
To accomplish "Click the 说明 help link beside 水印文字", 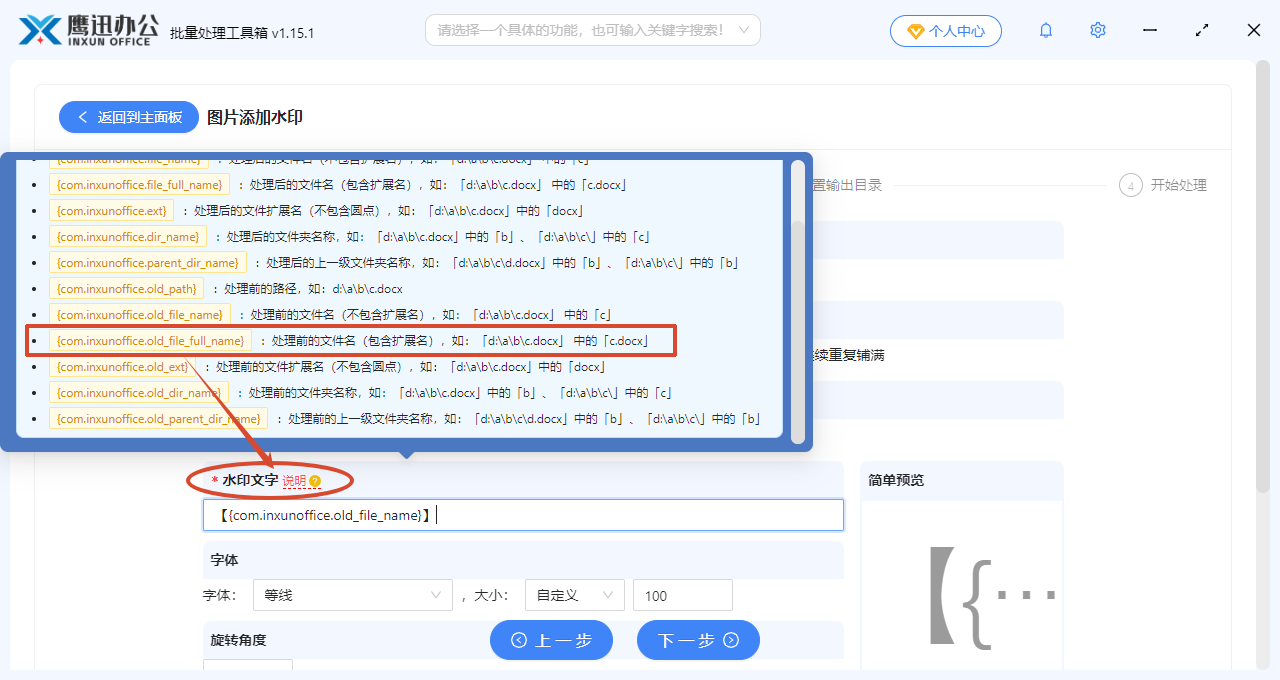I will pos(294,481).
